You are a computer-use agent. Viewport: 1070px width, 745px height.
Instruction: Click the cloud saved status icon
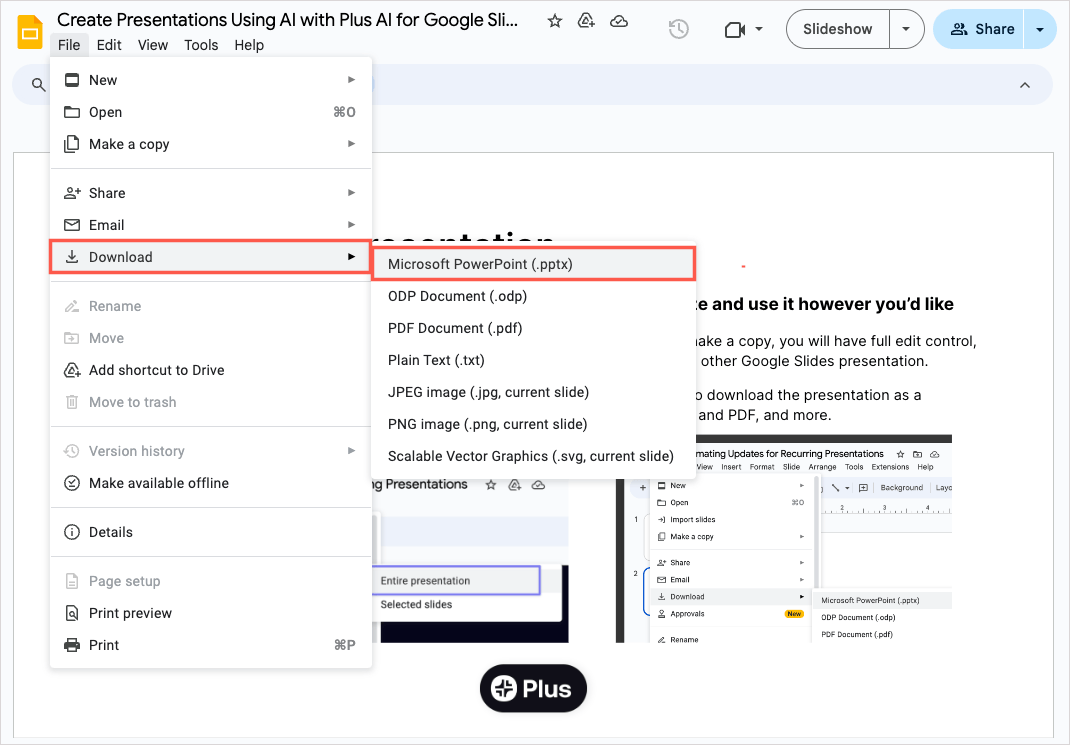(619, 21)
